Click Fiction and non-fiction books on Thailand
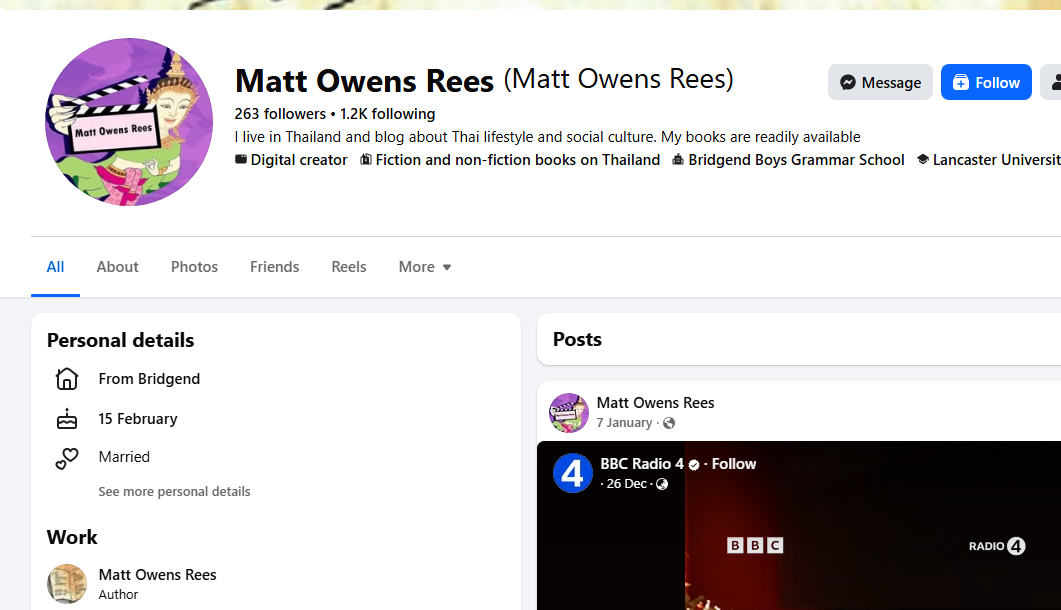1061x610 pixels. click(518, 160)
